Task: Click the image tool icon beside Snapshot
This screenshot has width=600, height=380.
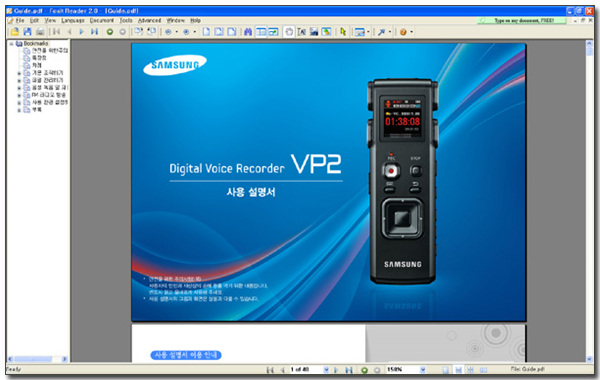Action: click(x=326, y=32)
